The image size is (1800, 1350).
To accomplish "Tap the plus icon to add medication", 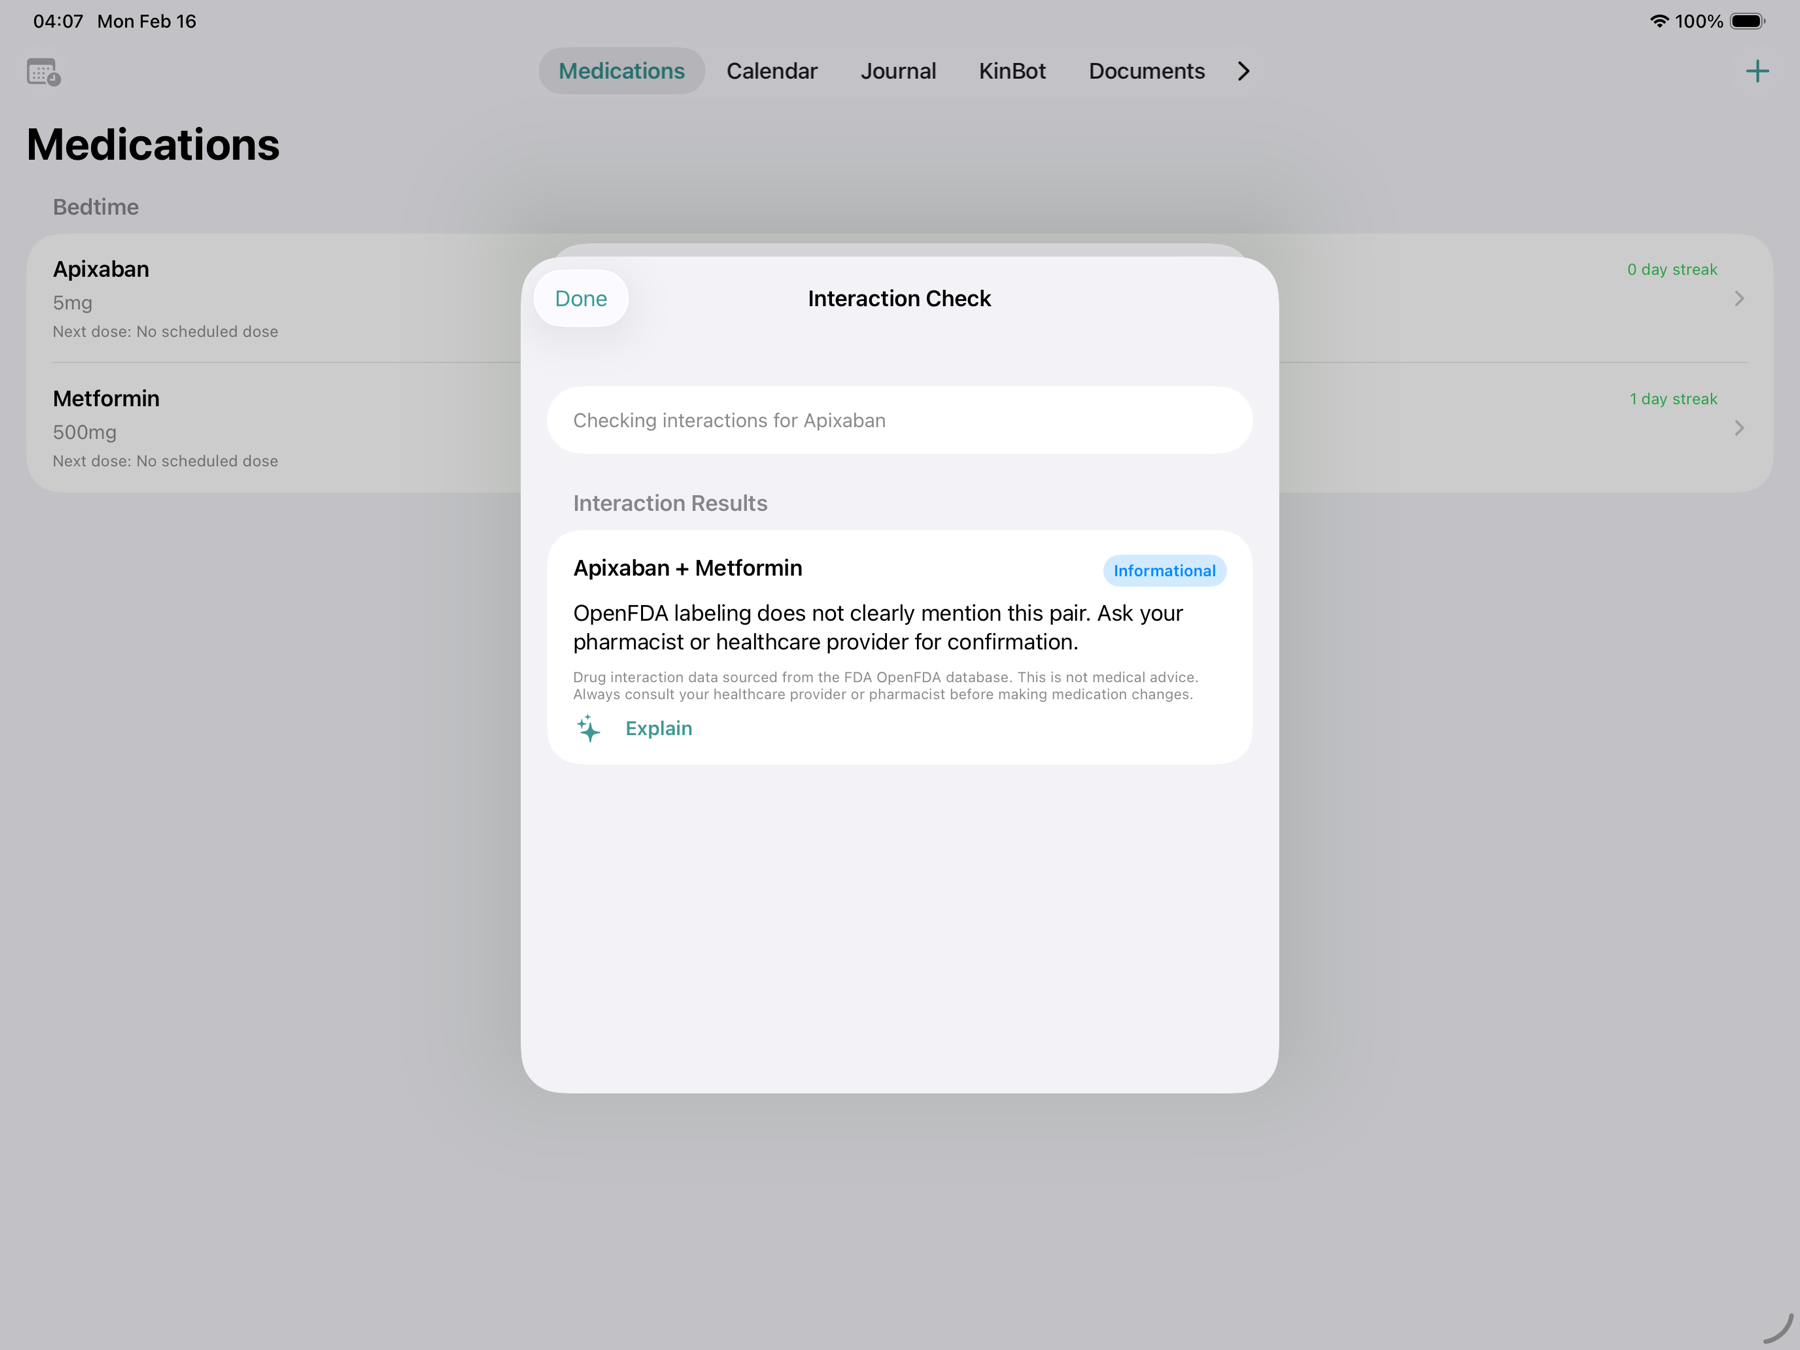I will (1757, 70).
